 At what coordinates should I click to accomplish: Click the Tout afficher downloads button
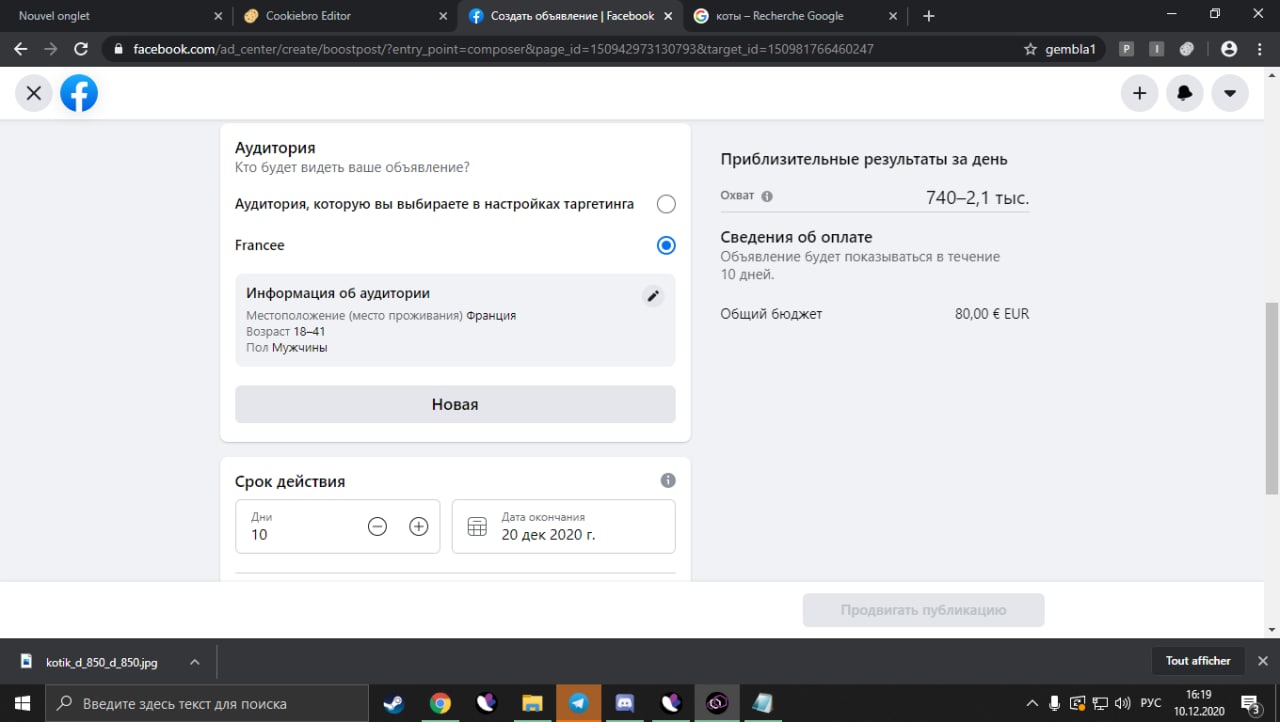[x=1198, y=661]
